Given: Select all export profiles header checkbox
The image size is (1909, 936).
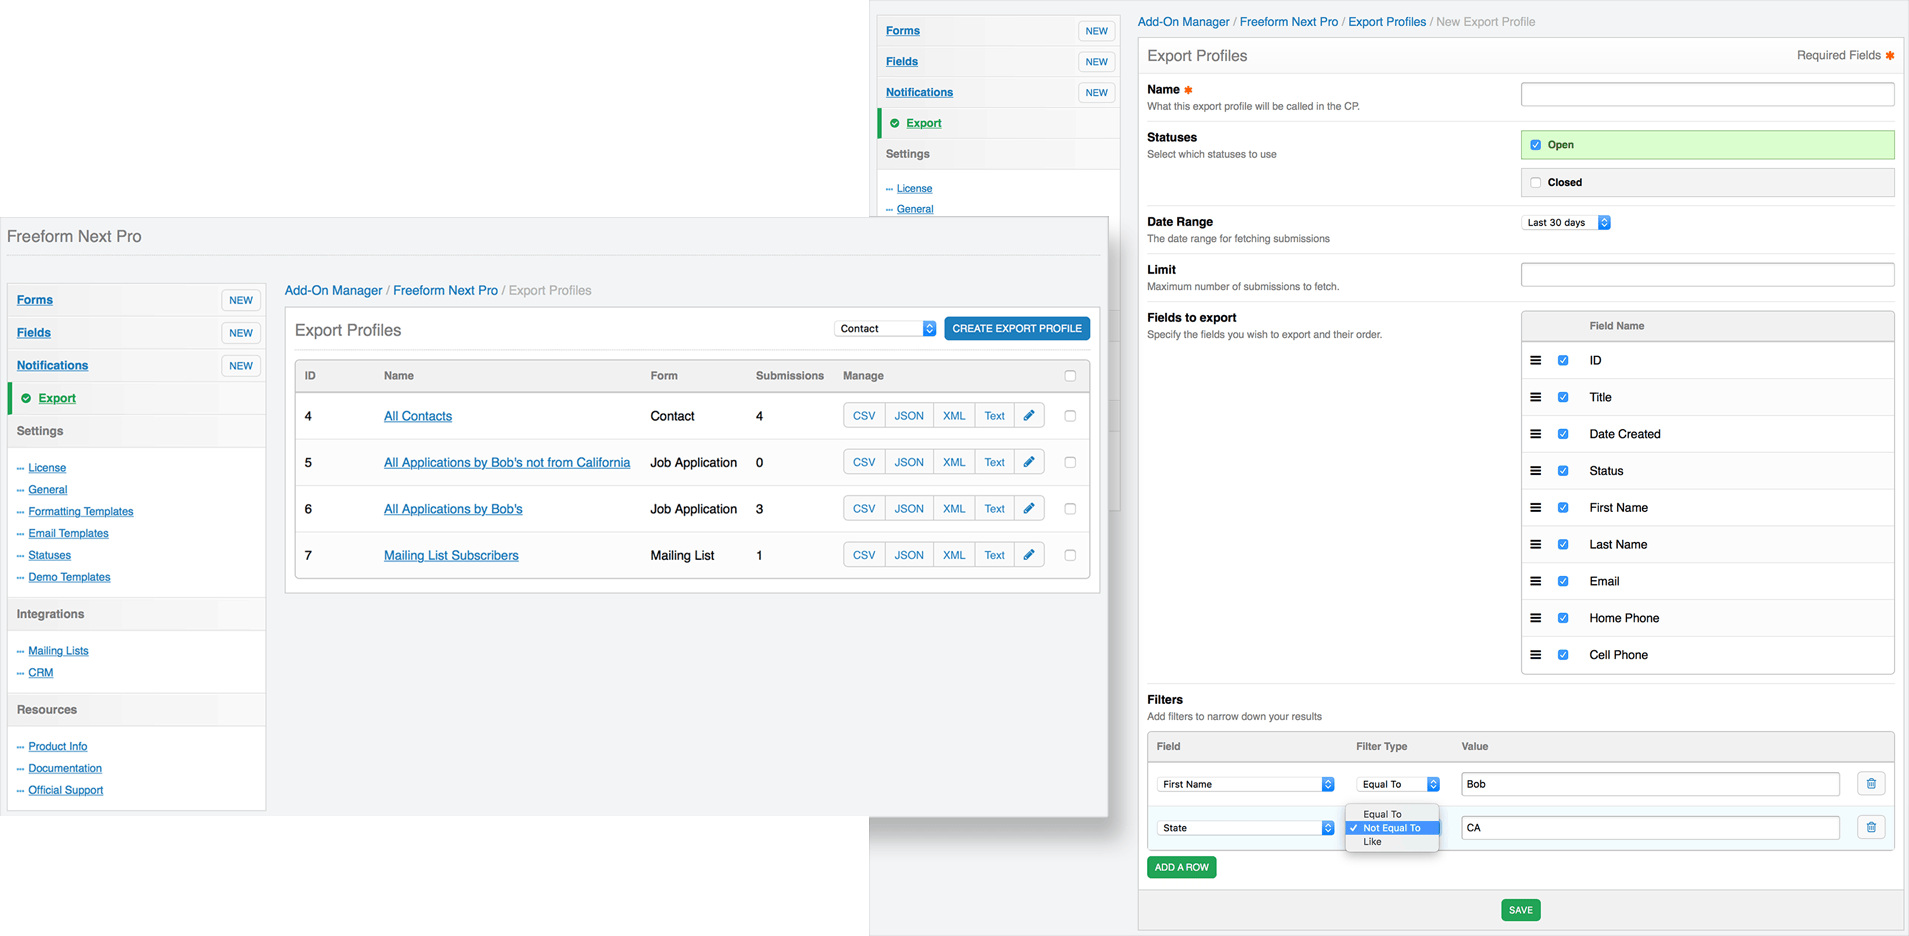Looking at the screenshot, I should 1070,376.
